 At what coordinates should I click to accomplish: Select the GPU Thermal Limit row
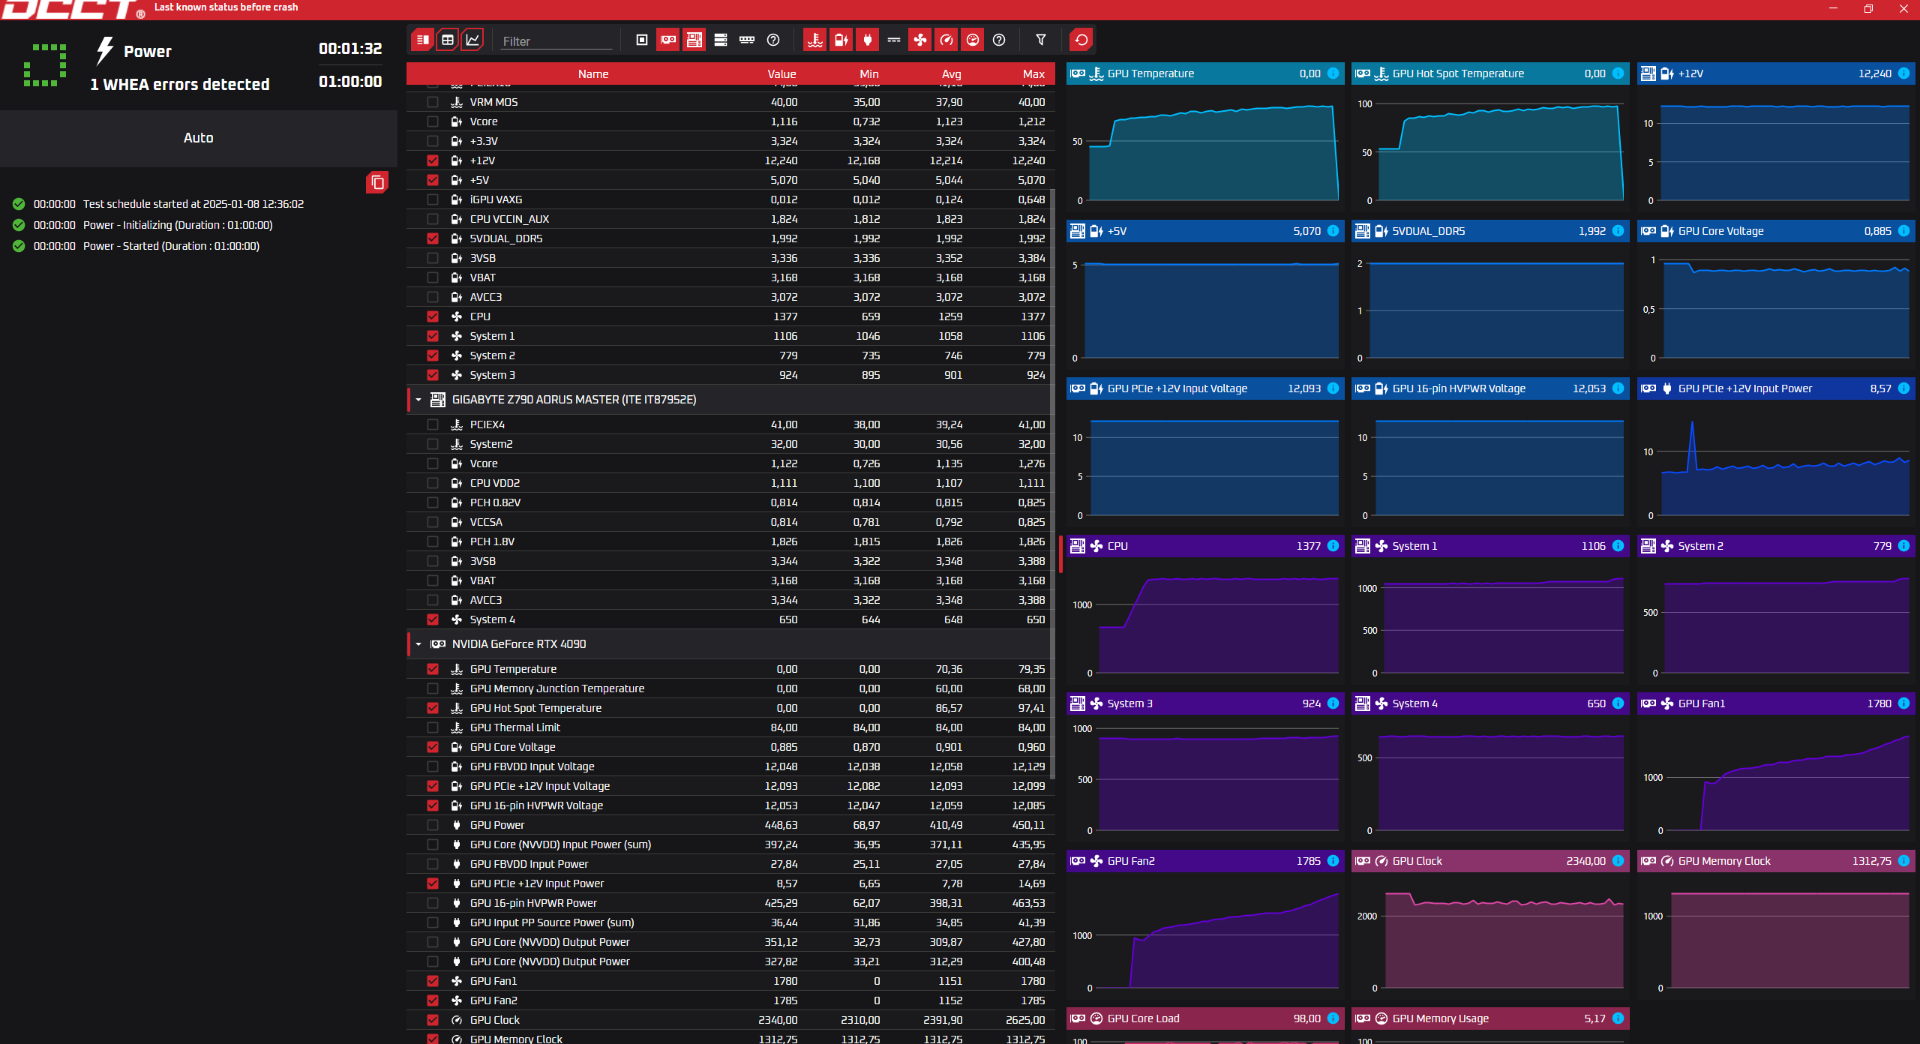[729, 727]
